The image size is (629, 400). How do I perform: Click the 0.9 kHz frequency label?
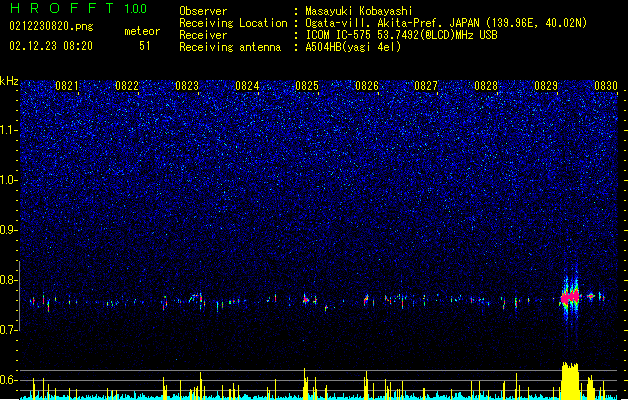click(9, 230)
